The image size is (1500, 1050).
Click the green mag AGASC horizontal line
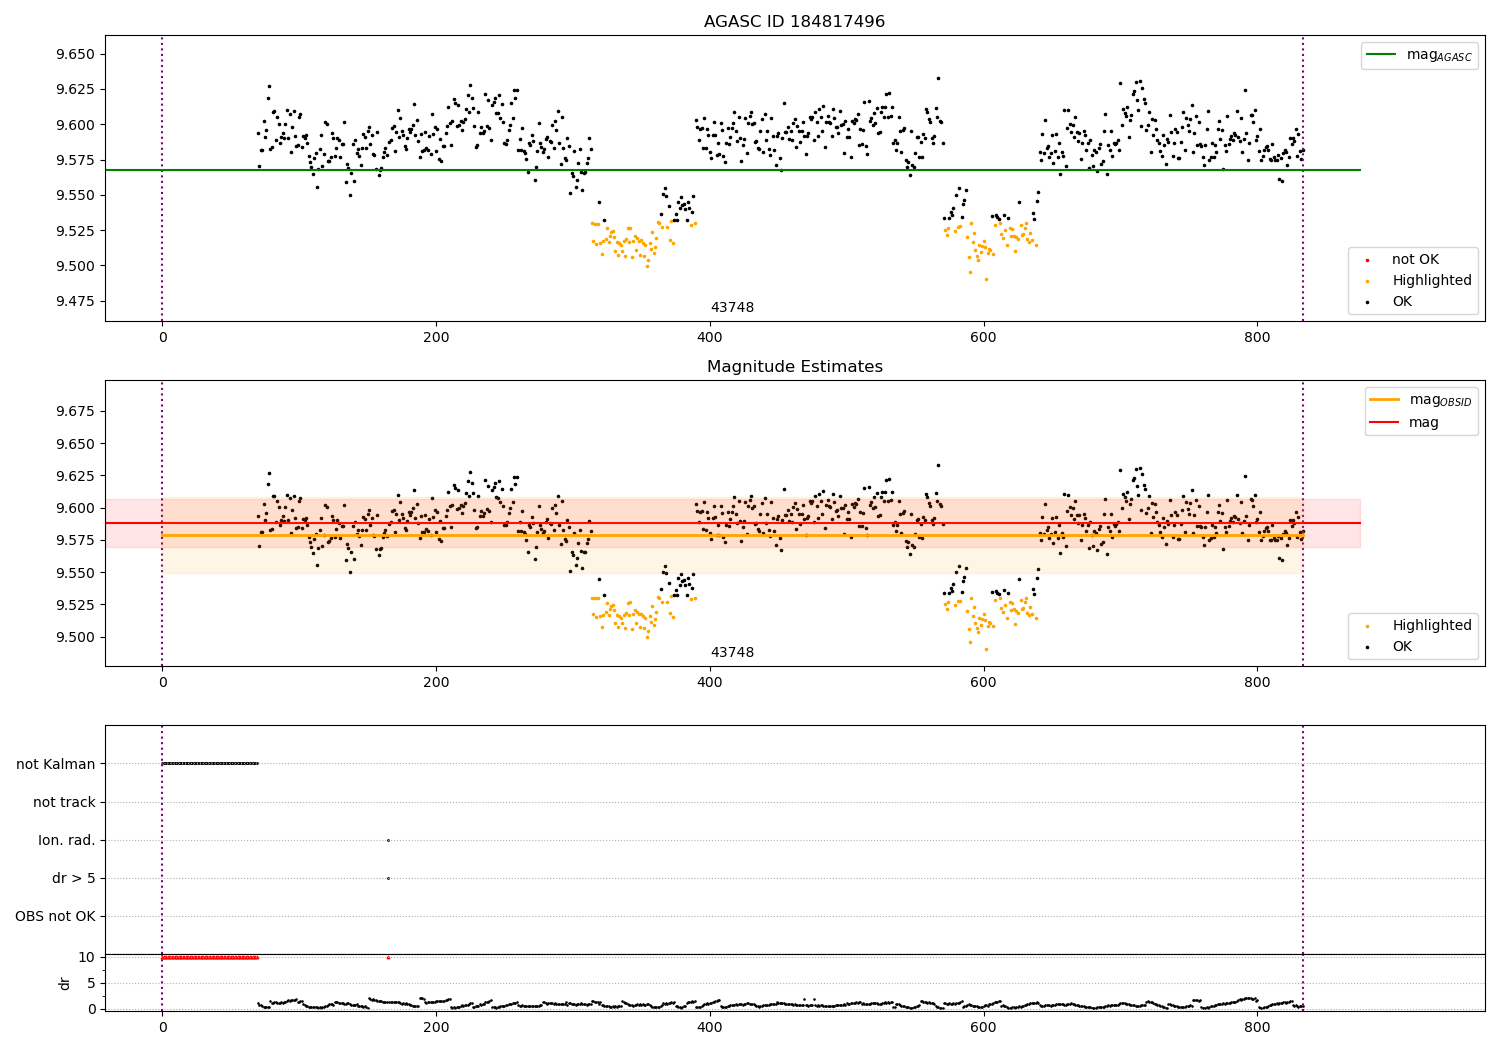[x=732, y=170]
